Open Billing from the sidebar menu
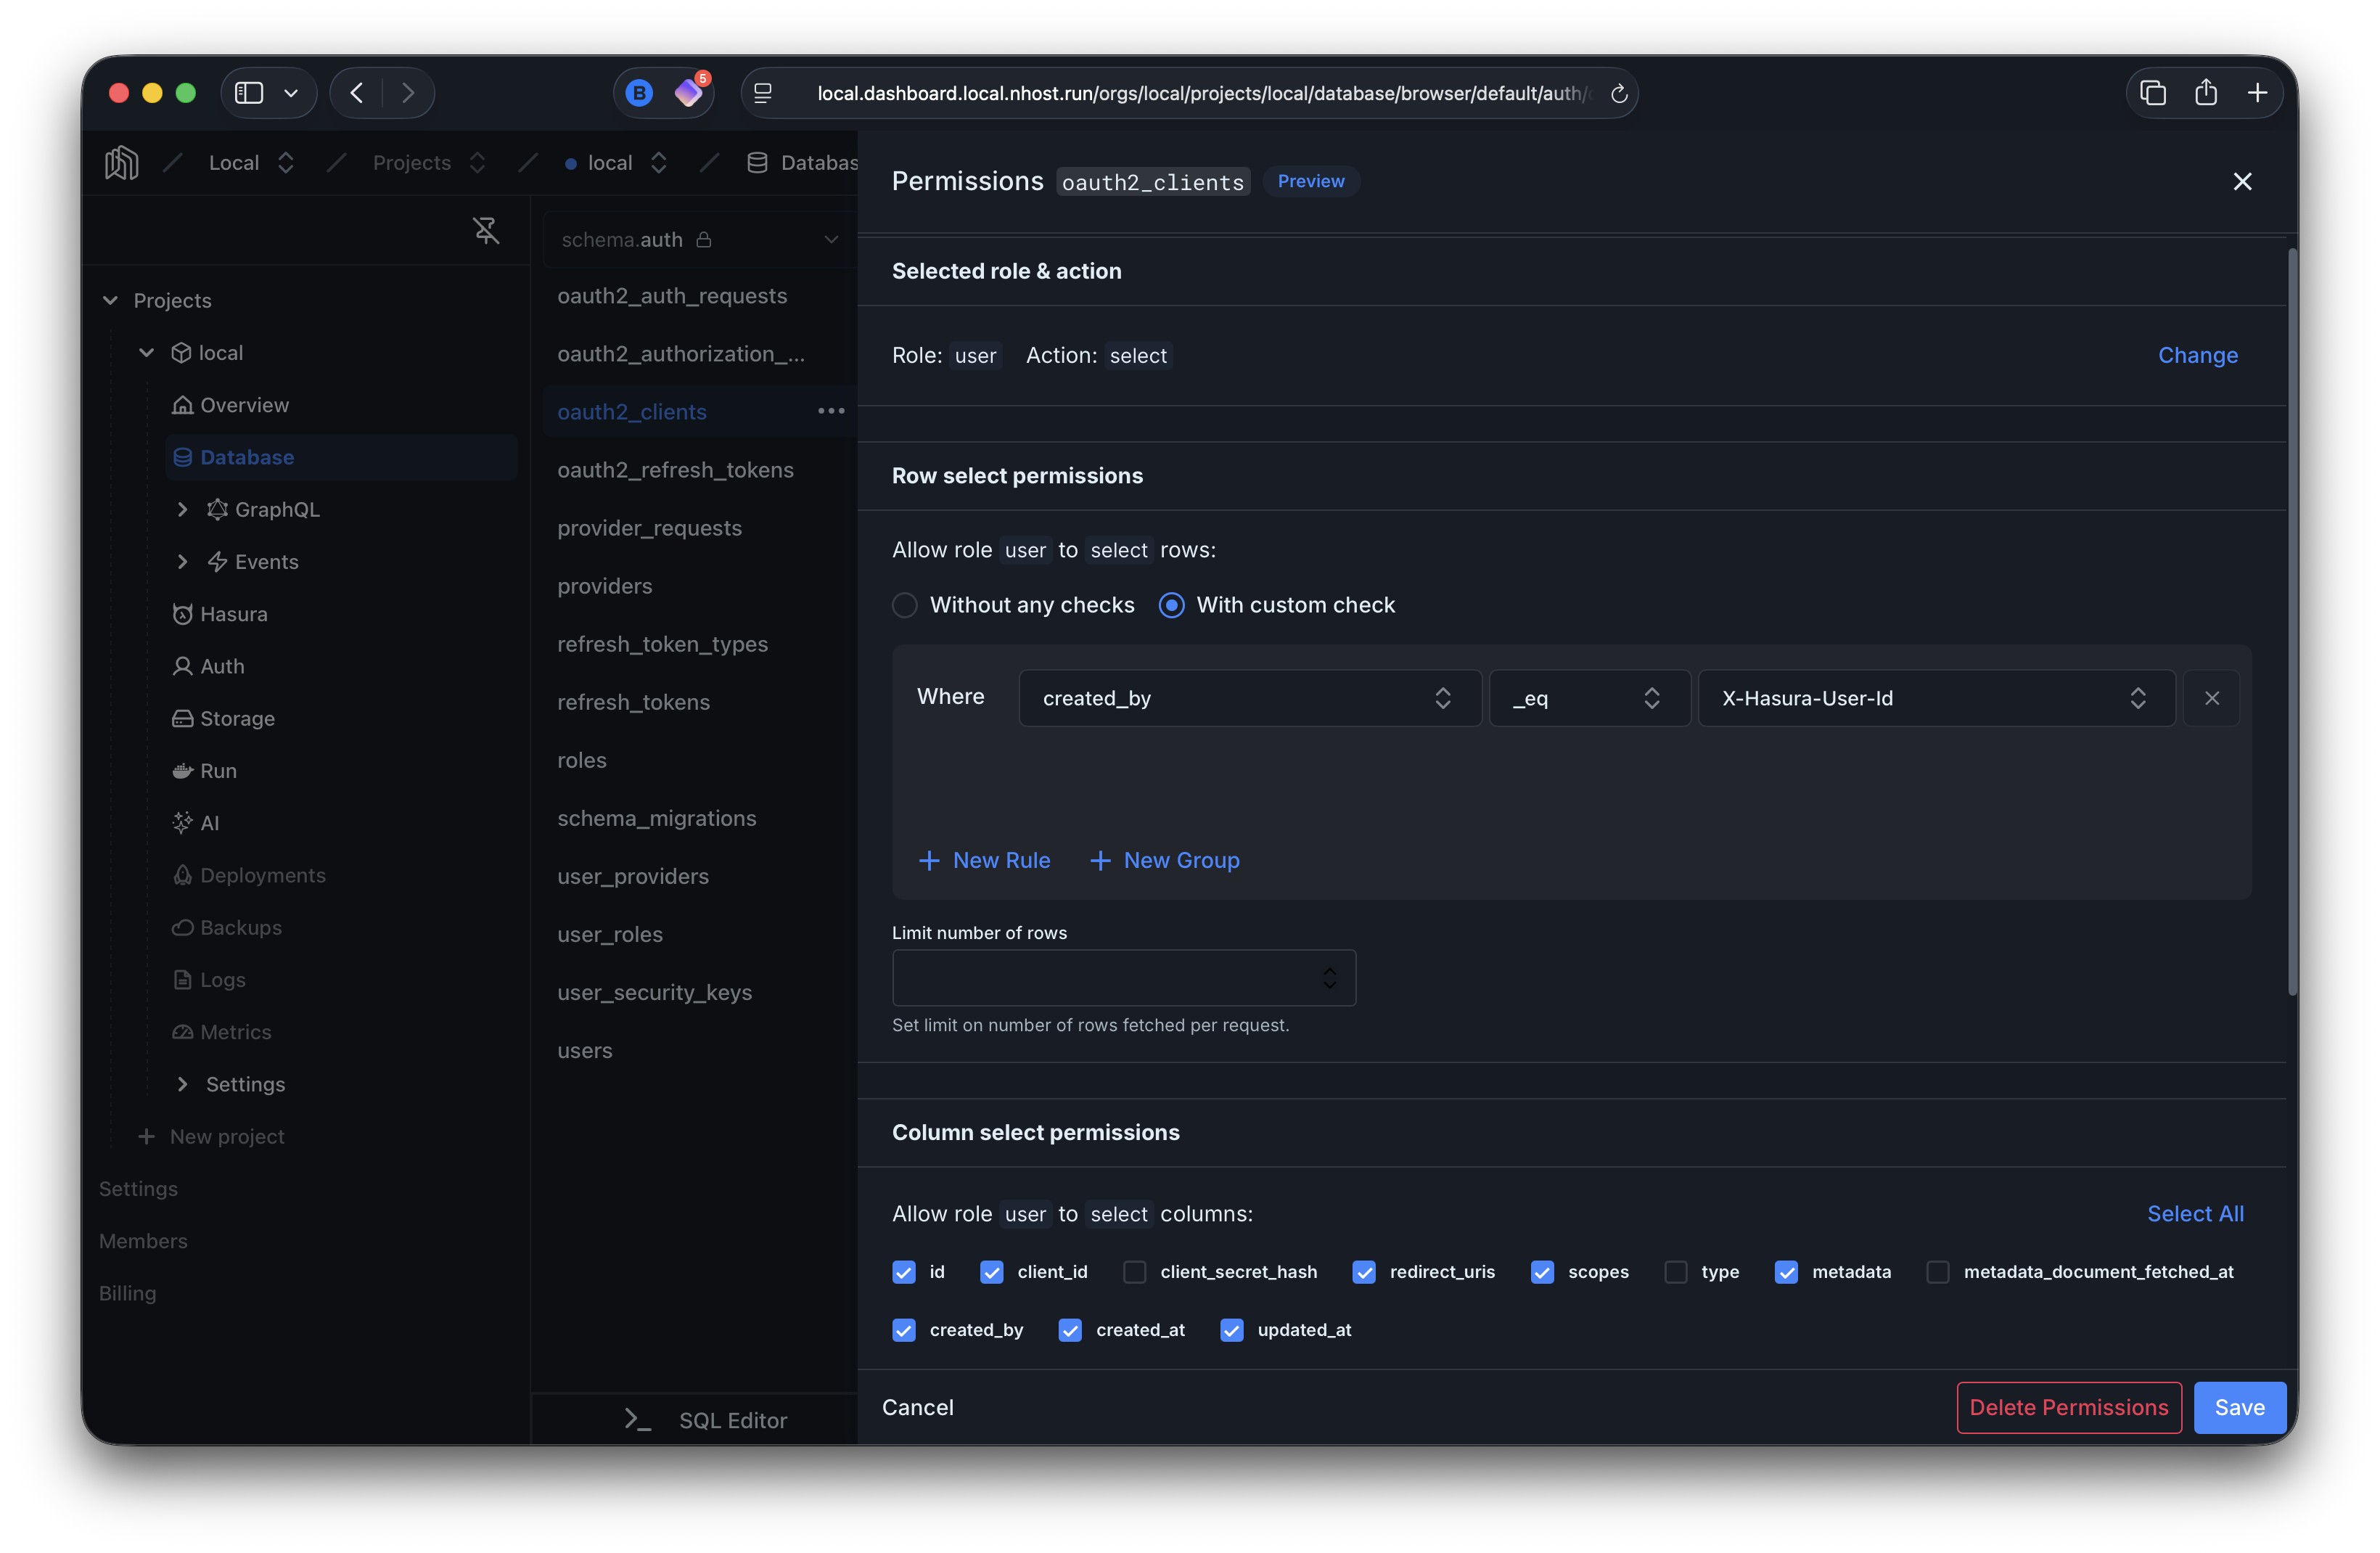This screenshot has height=1553, width=2380. (x=128, y=1292)
